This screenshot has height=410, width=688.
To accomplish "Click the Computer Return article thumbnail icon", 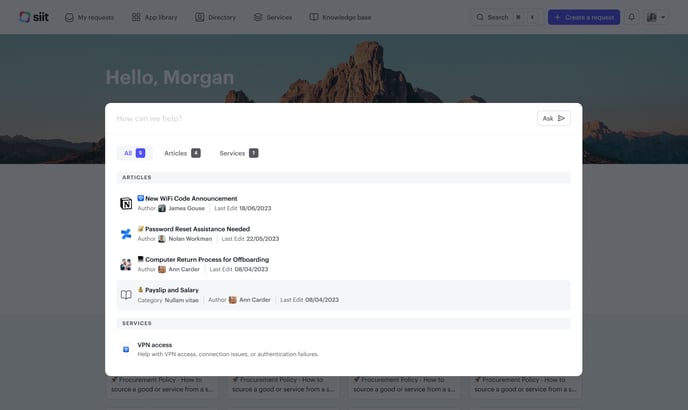I will tap(126, 265).
